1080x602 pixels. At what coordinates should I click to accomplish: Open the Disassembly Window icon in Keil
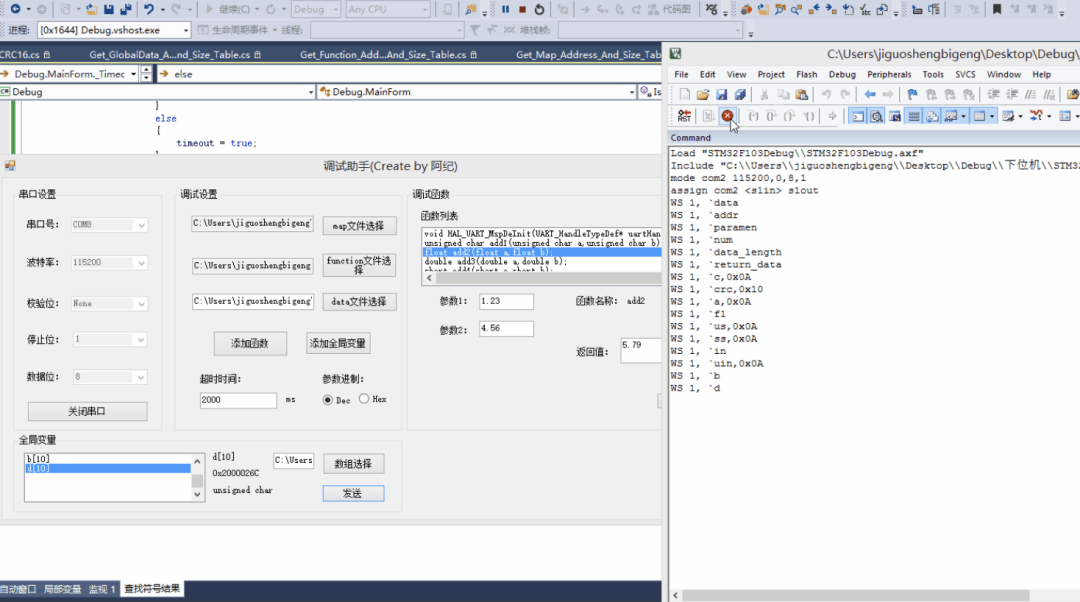click(x=877, y=115)
